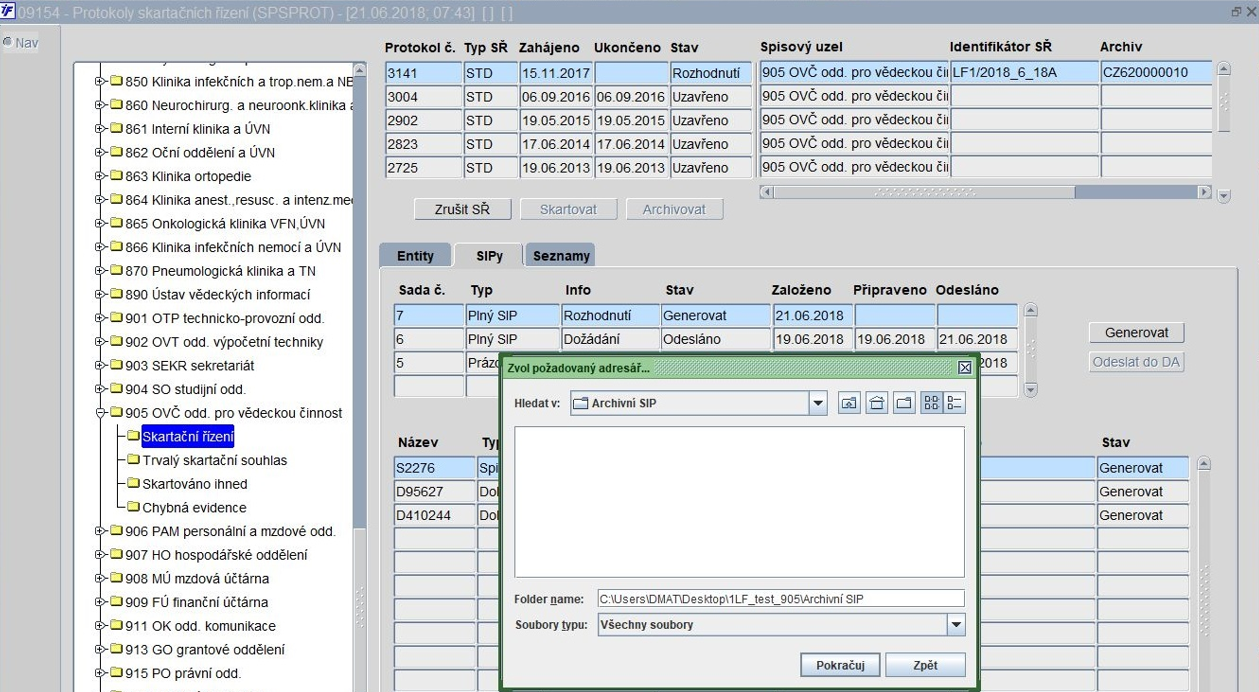The height and width of the screenshot is (692, 1259).
Task: Click the Zrušit SŘ button
Action: point(463,209)
